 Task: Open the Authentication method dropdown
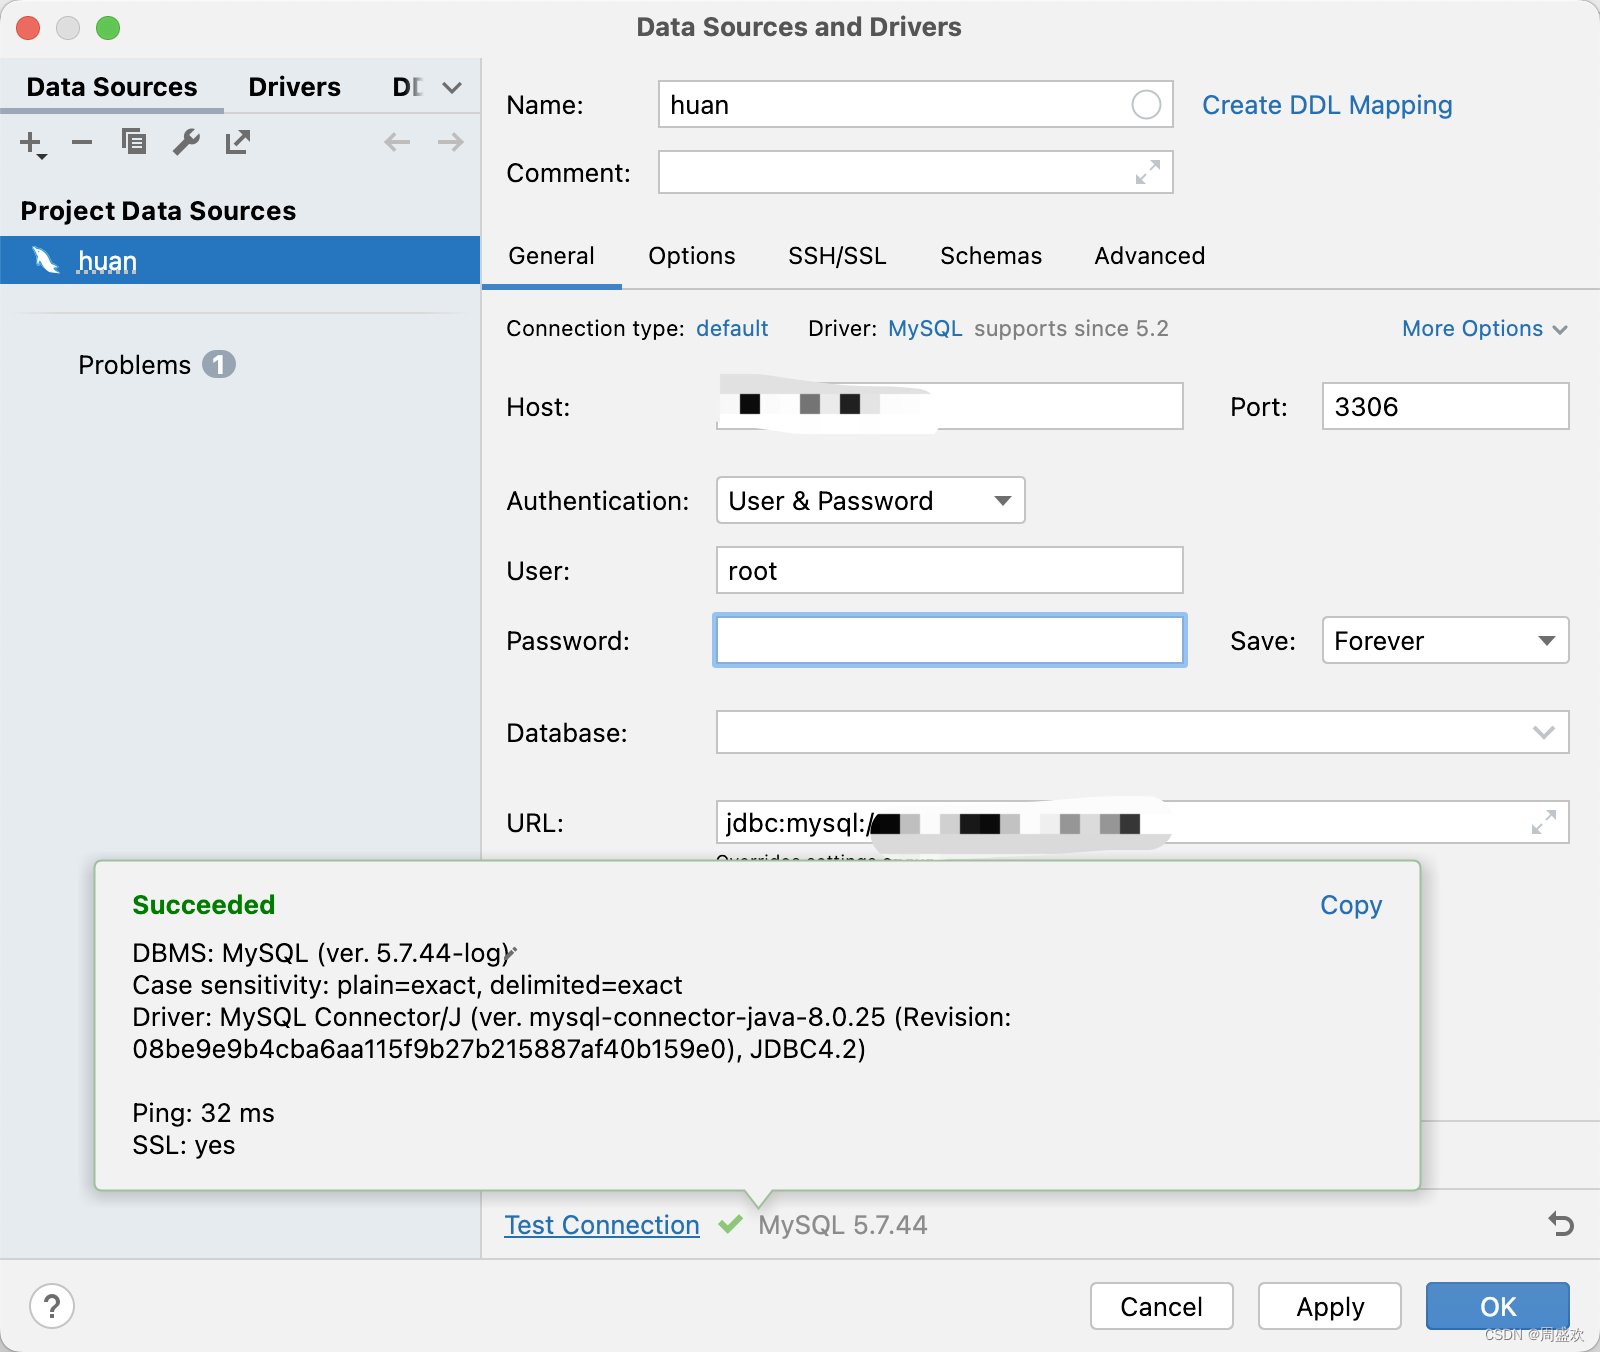click(x=1001, y=500)
